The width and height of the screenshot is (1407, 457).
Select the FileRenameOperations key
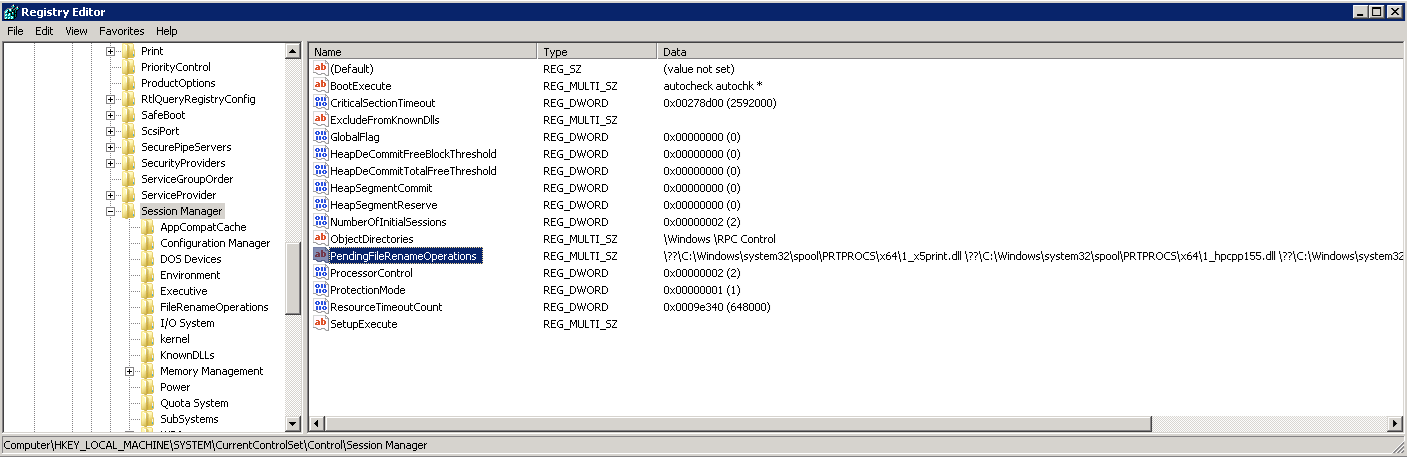[214, 307]
